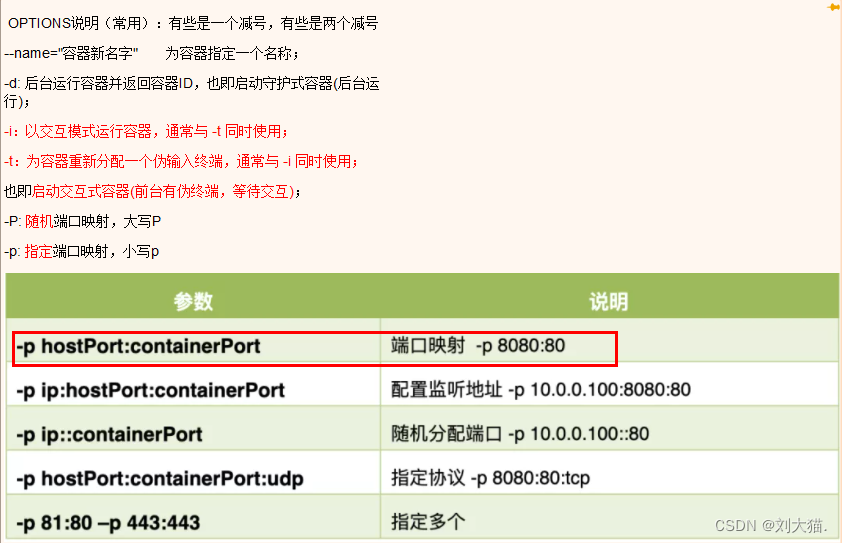Click the 参数 table header
This screenshot has width=842, height=543.
[193, 302]
